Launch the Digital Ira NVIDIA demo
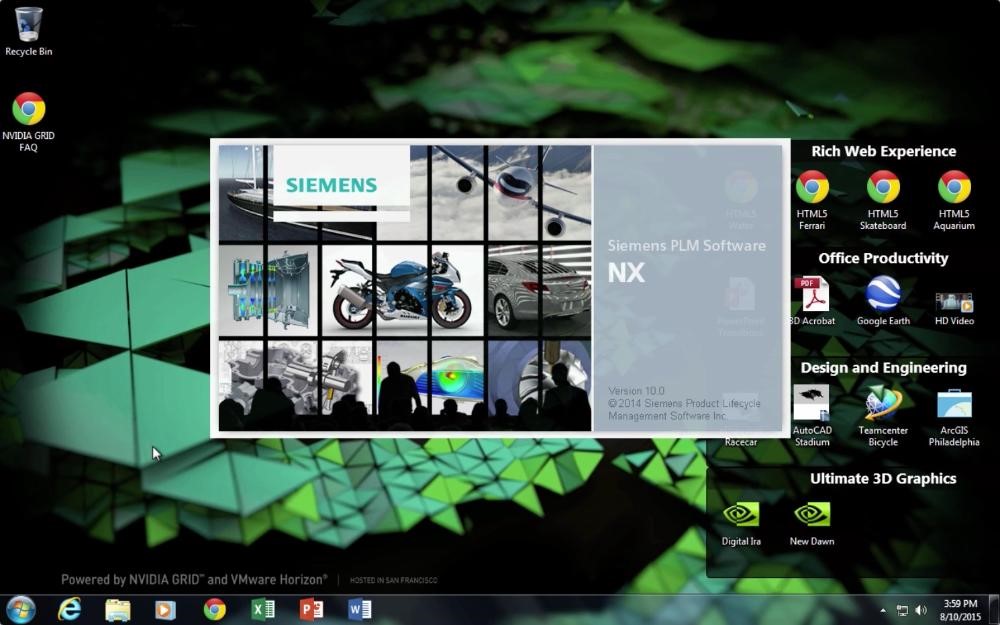Screen dimensions: 1000x625 pyautogui.click(x=741, y=524)
